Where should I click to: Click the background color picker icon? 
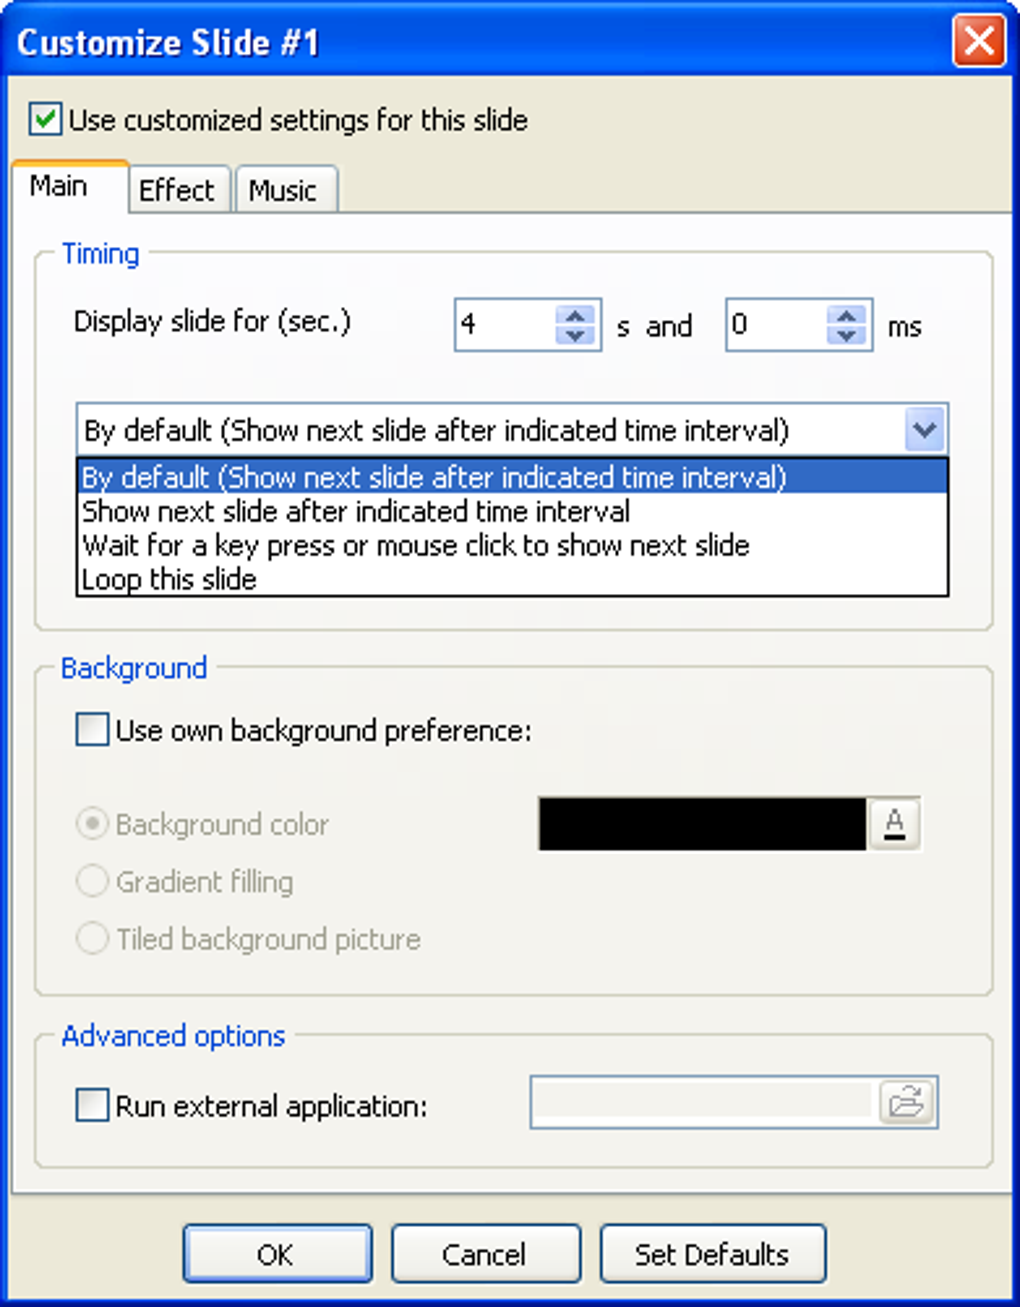(894, 824)
